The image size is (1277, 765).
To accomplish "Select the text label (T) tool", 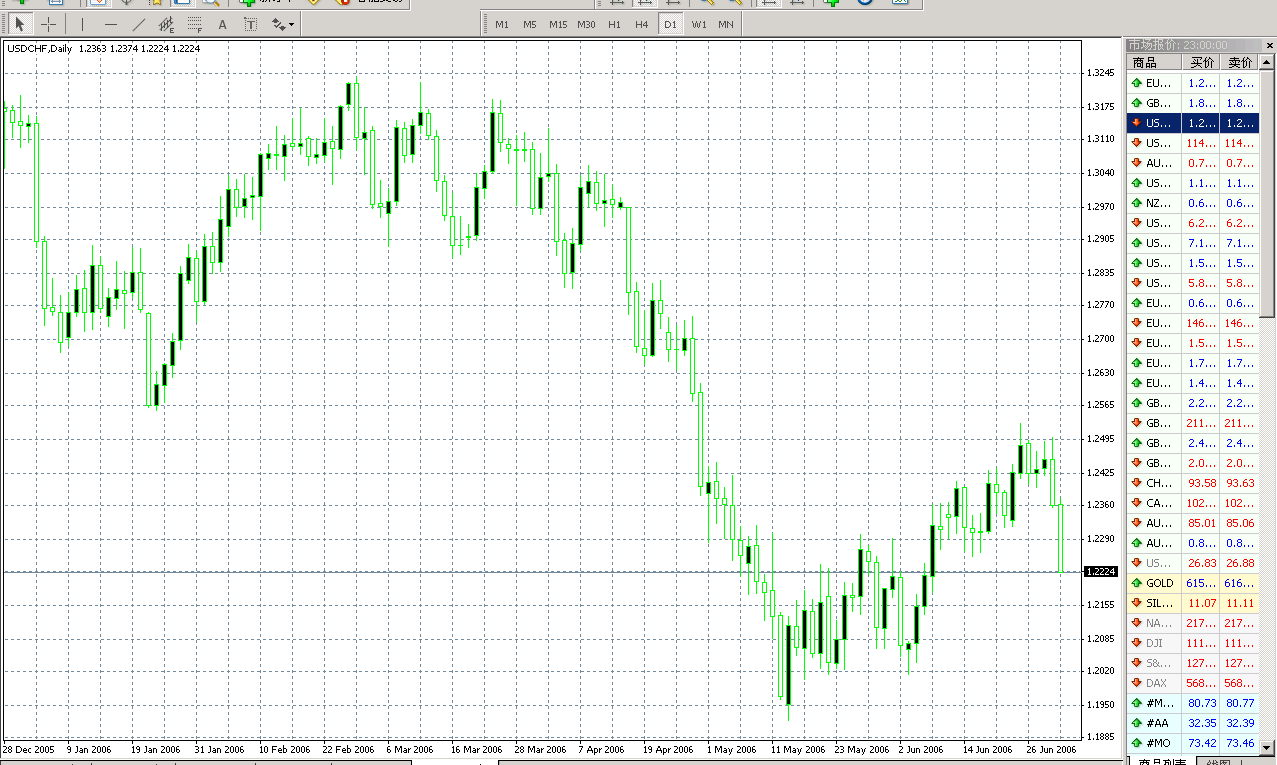I will tap(250, 24).
